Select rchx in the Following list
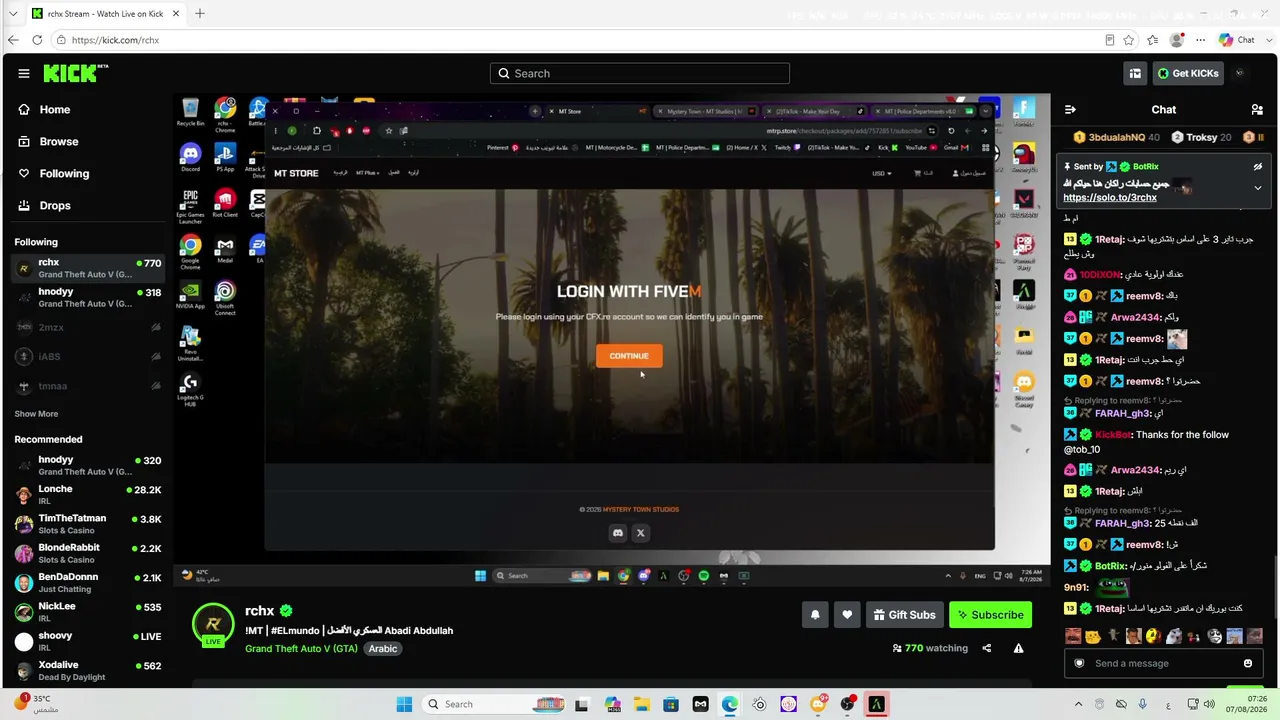 (88, 268)
